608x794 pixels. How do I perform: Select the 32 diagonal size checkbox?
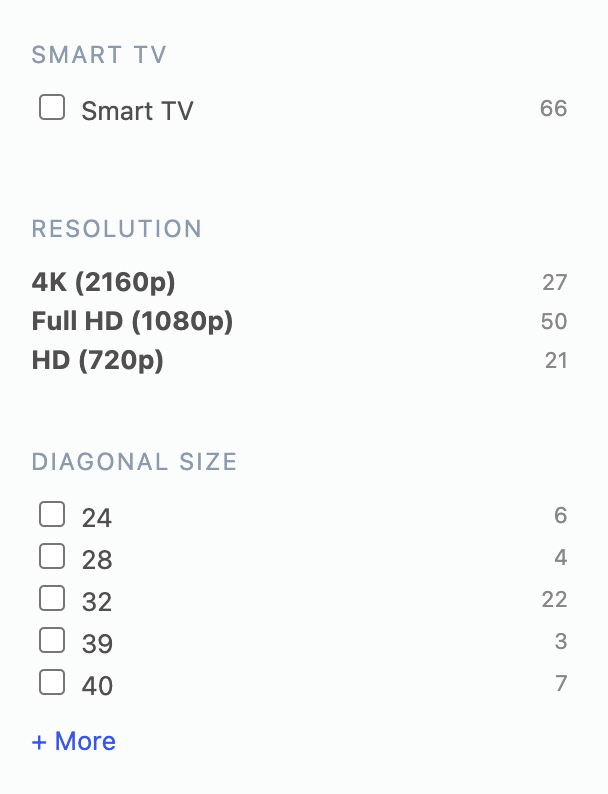tap(52, 599)
